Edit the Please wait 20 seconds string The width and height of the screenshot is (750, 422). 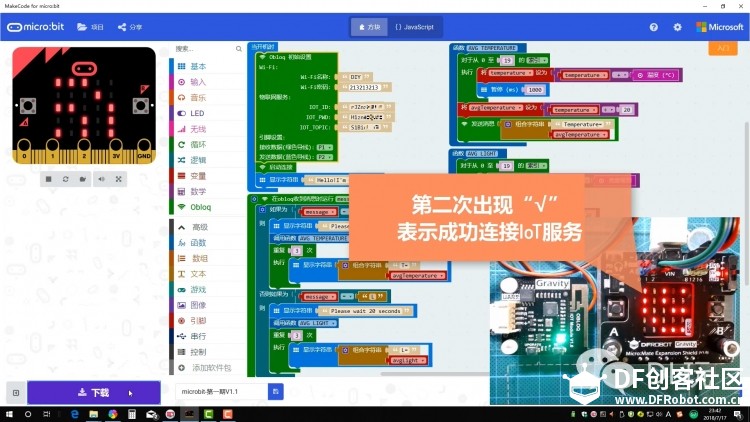click(365, 311)
